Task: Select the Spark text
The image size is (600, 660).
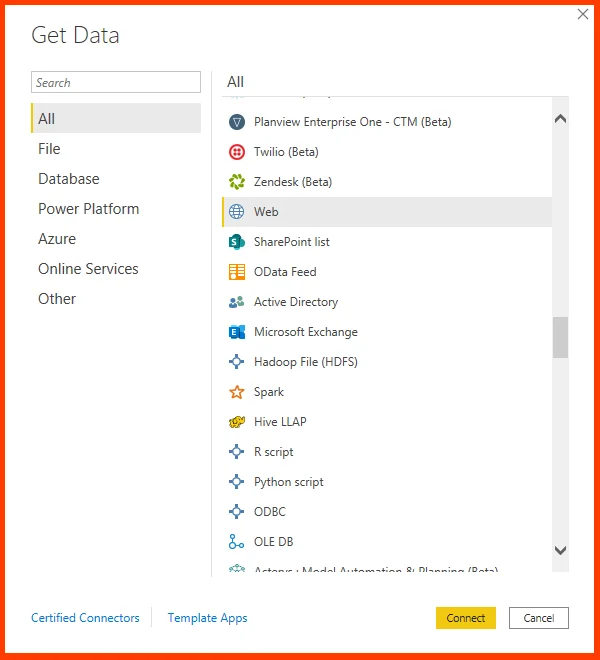Action: [269, 392]
